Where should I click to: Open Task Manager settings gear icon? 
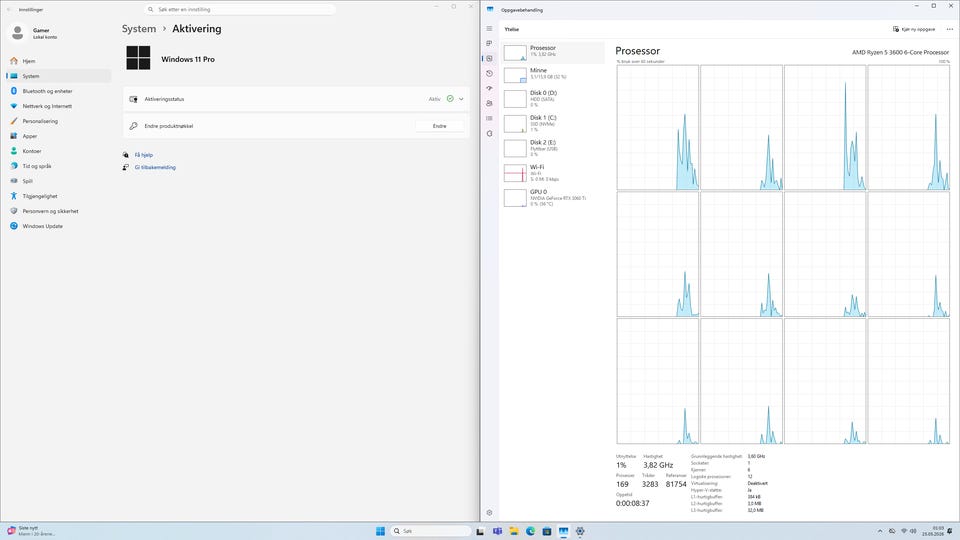click(489, 512)
